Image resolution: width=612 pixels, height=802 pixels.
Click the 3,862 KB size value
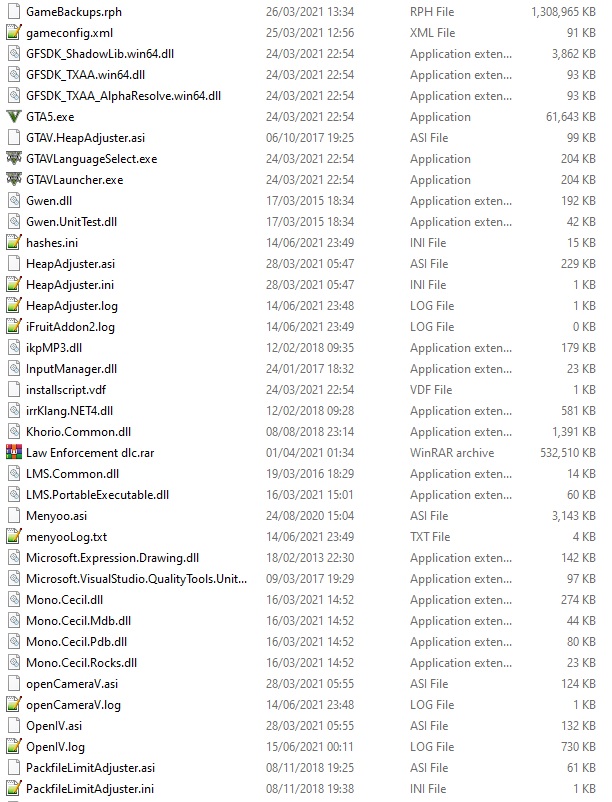coord(574,54)
